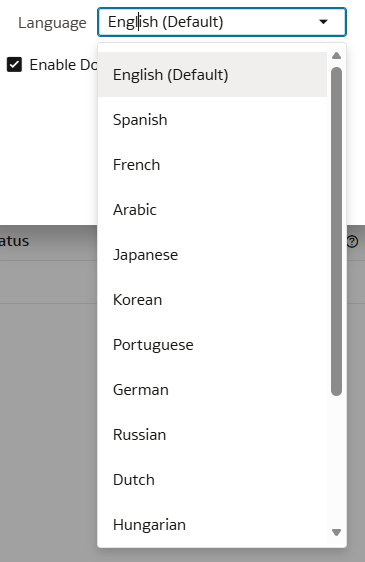Pick French in the dropdown list
365x562 pixels.
[x=212, y=165]
